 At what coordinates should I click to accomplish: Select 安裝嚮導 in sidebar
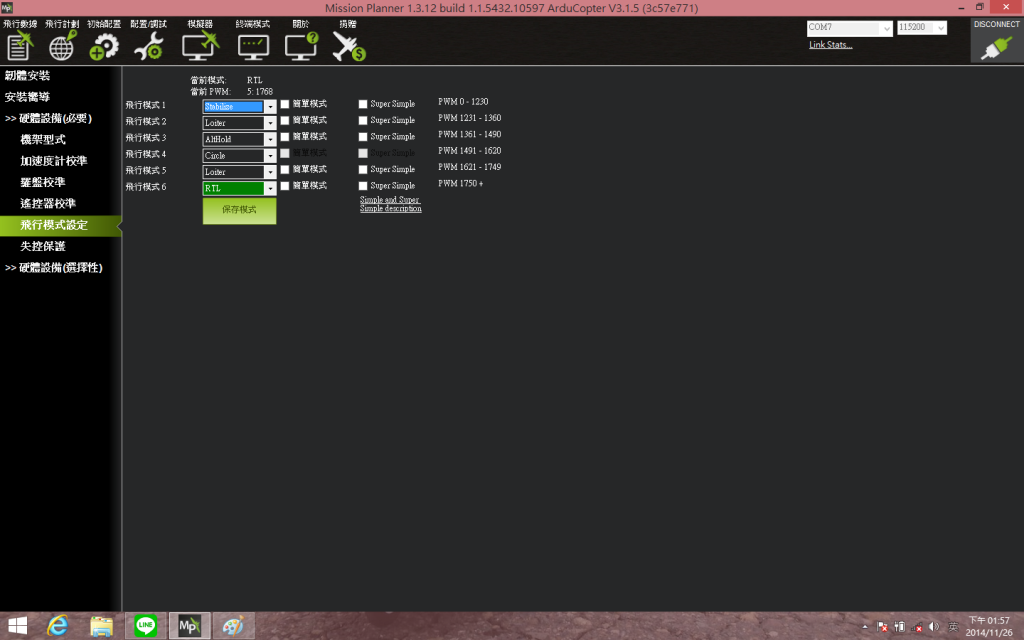pyautogui.click(x=27, y=97)
